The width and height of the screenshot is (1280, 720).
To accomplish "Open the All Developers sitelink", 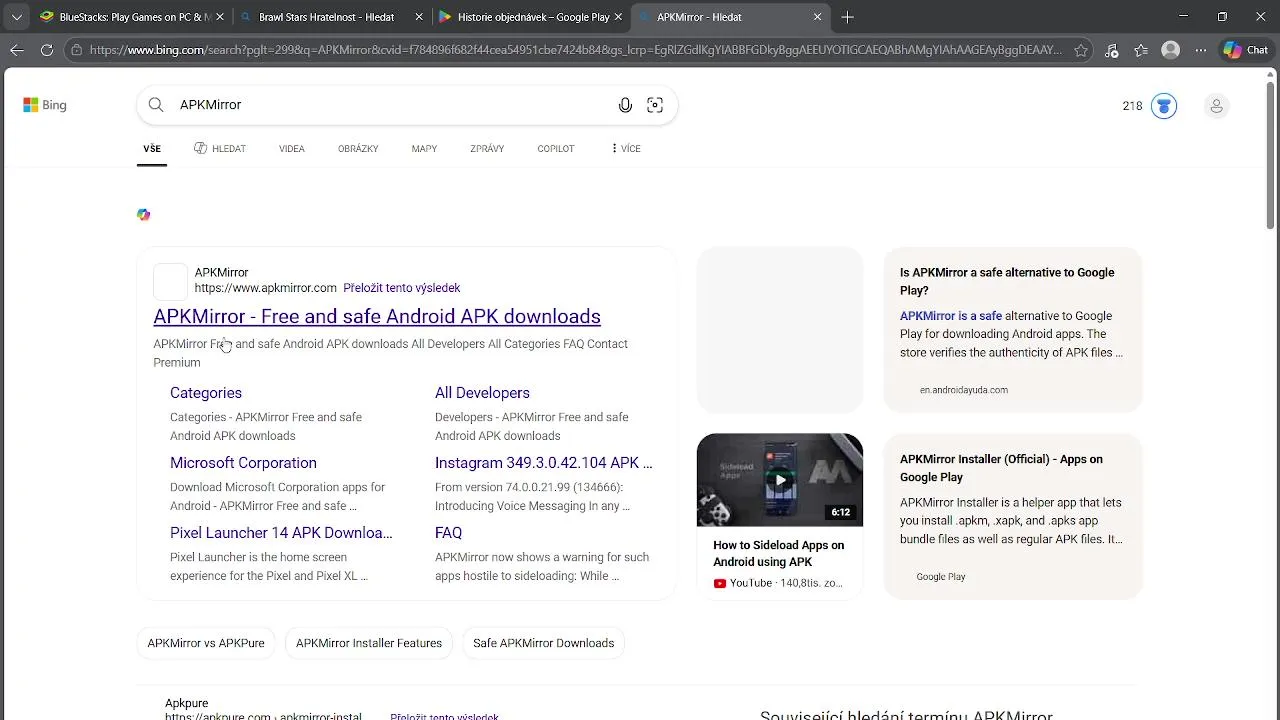I will (x=482, y=393).
